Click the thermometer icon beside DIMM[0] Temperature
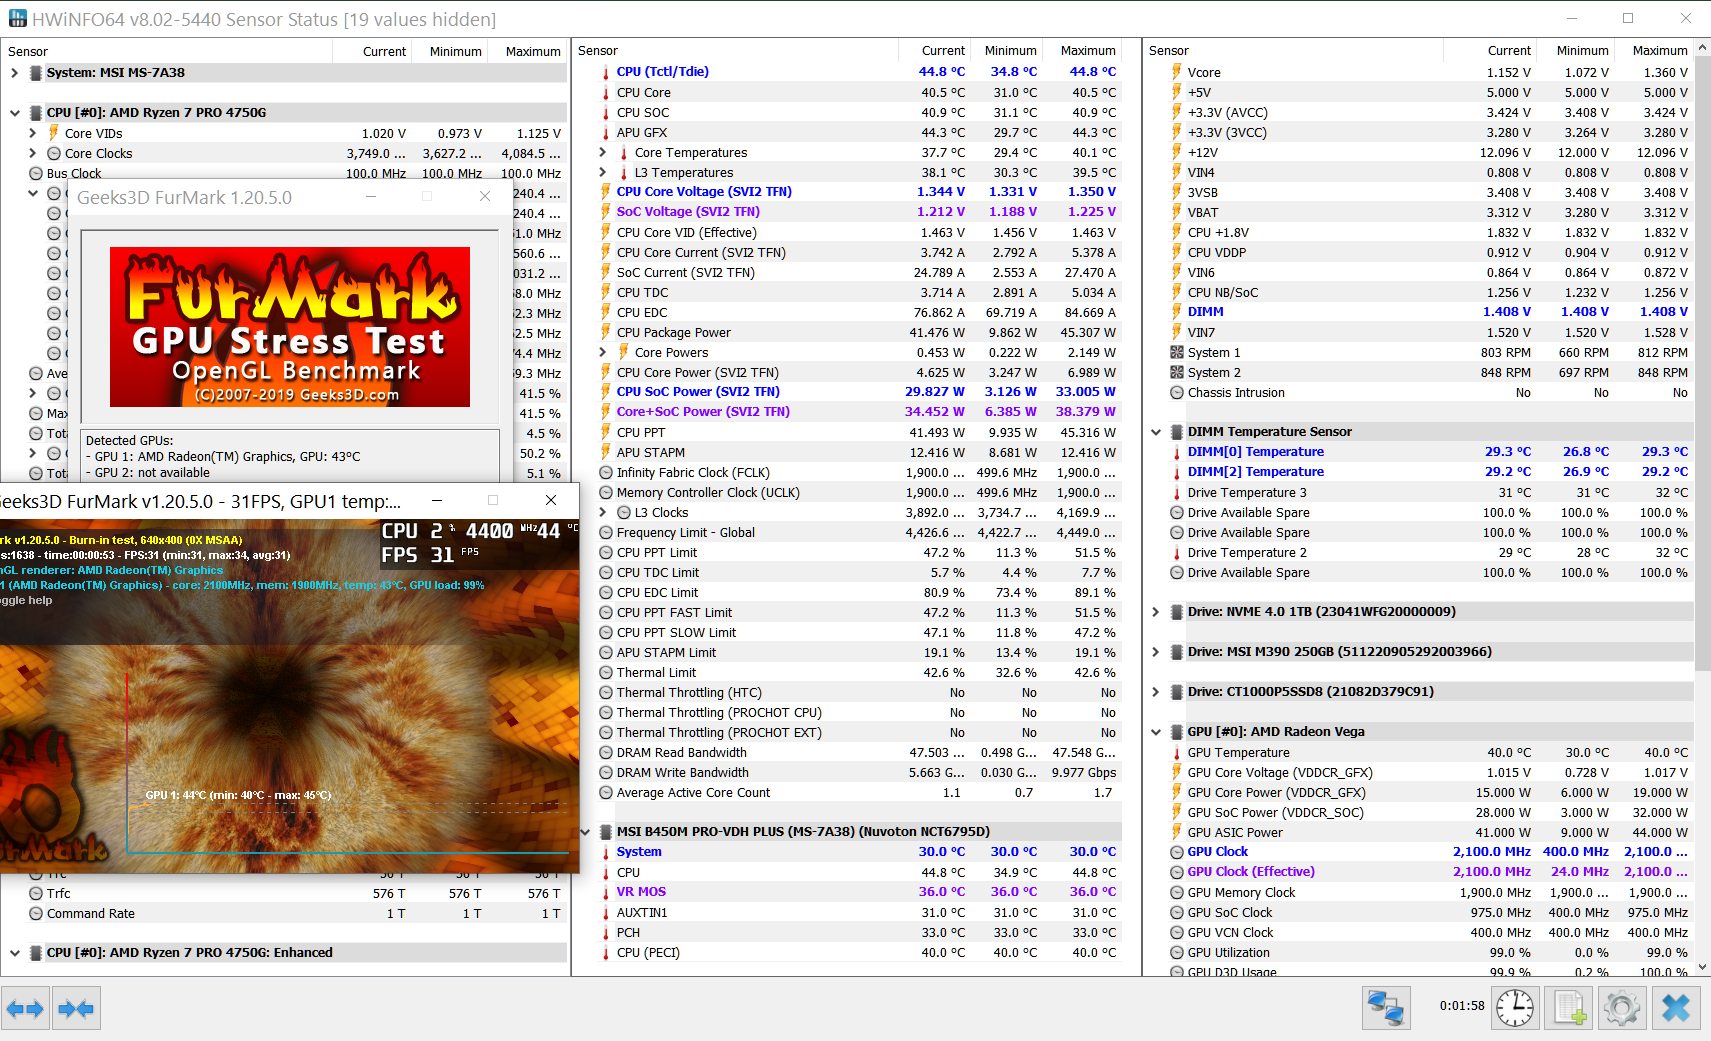This screenshot has height=1041, width=1711. coord(1177,452)
